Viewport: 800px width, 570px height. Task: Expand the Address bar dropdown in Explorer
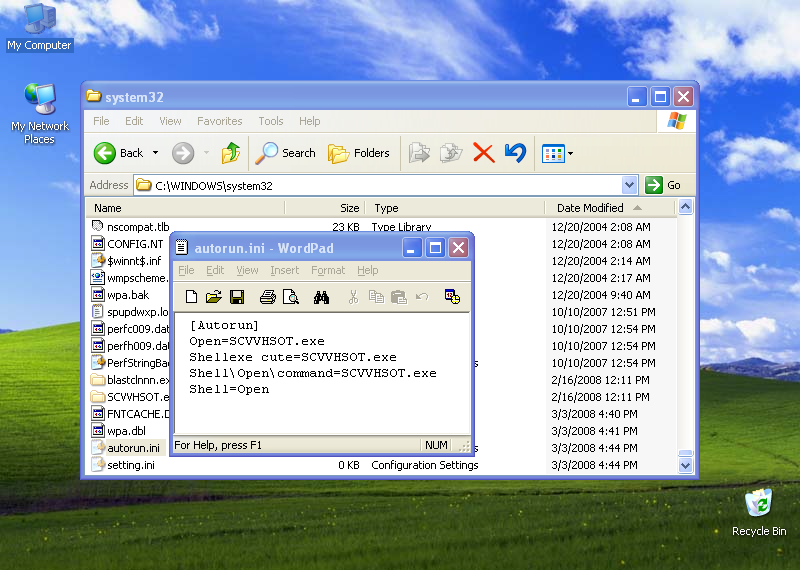coord(630,185)
